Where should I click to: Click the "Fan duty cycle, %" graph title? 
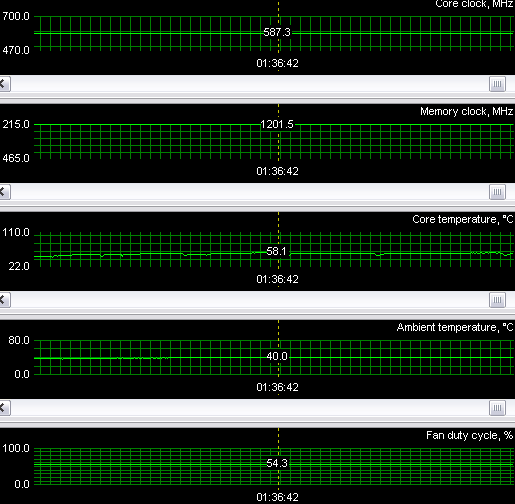[x=470, y=435]
